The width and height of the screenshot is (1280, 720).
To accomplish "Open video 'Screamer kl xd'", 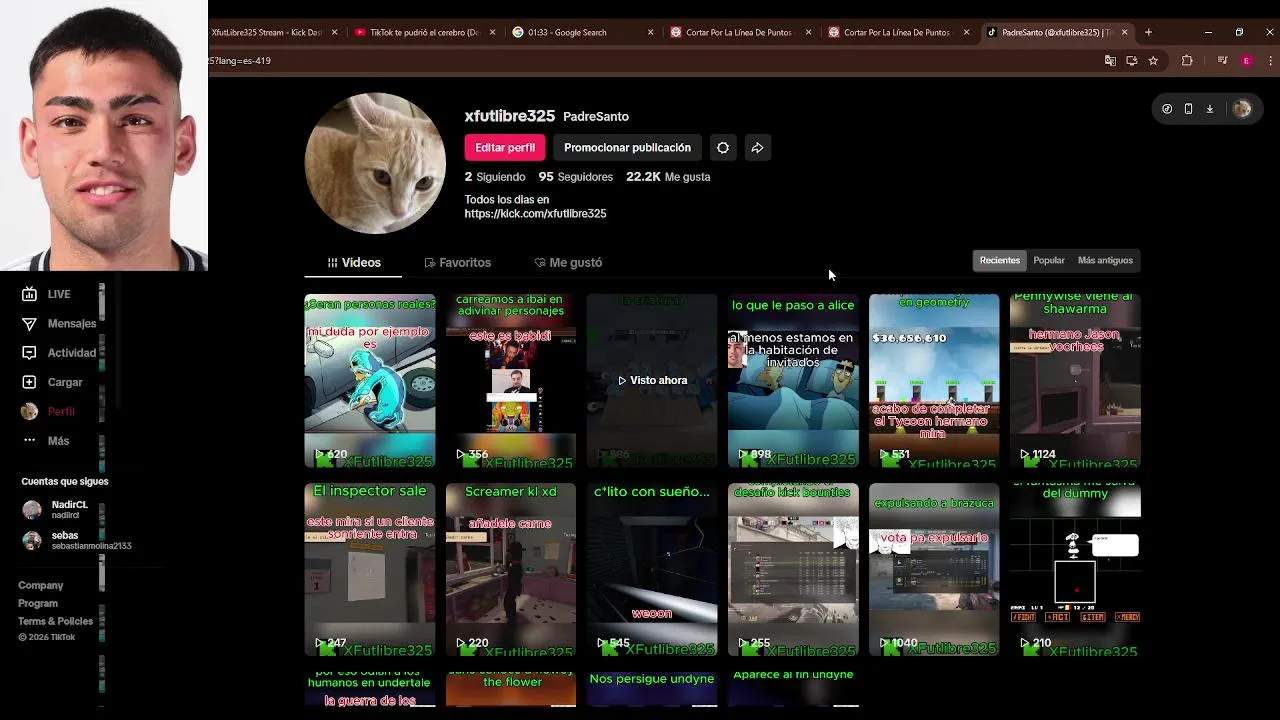I will pos(511,569).
